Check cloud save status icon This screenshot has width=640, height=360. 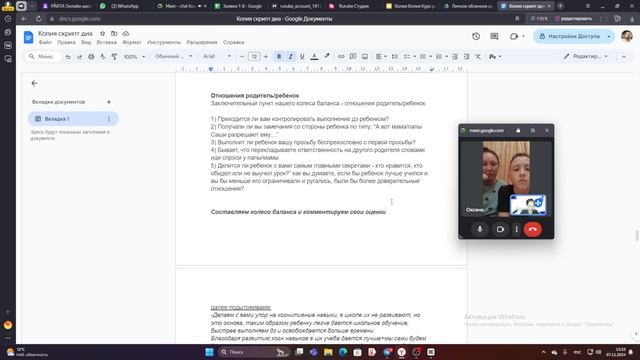126,33
